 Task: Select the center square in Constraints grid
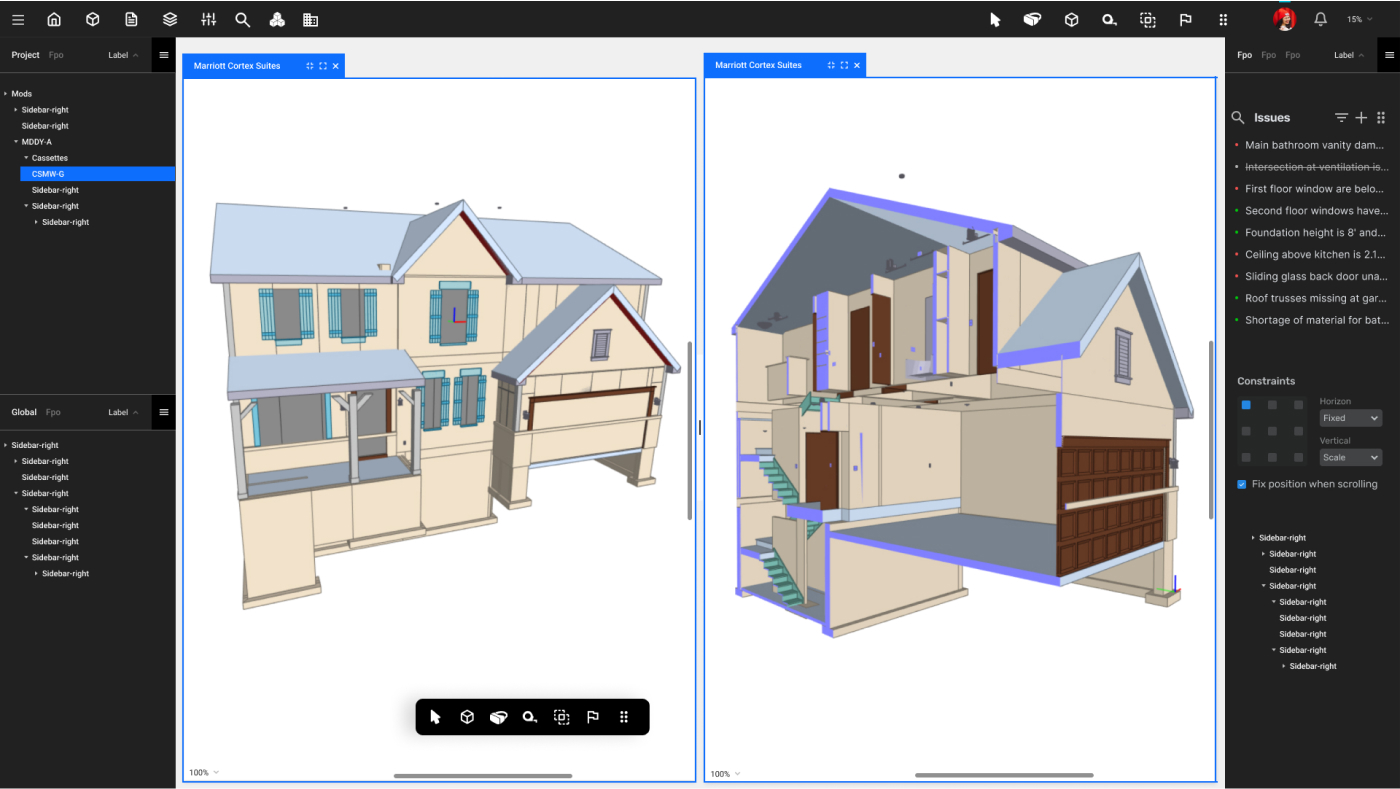tap(1272, 431)
